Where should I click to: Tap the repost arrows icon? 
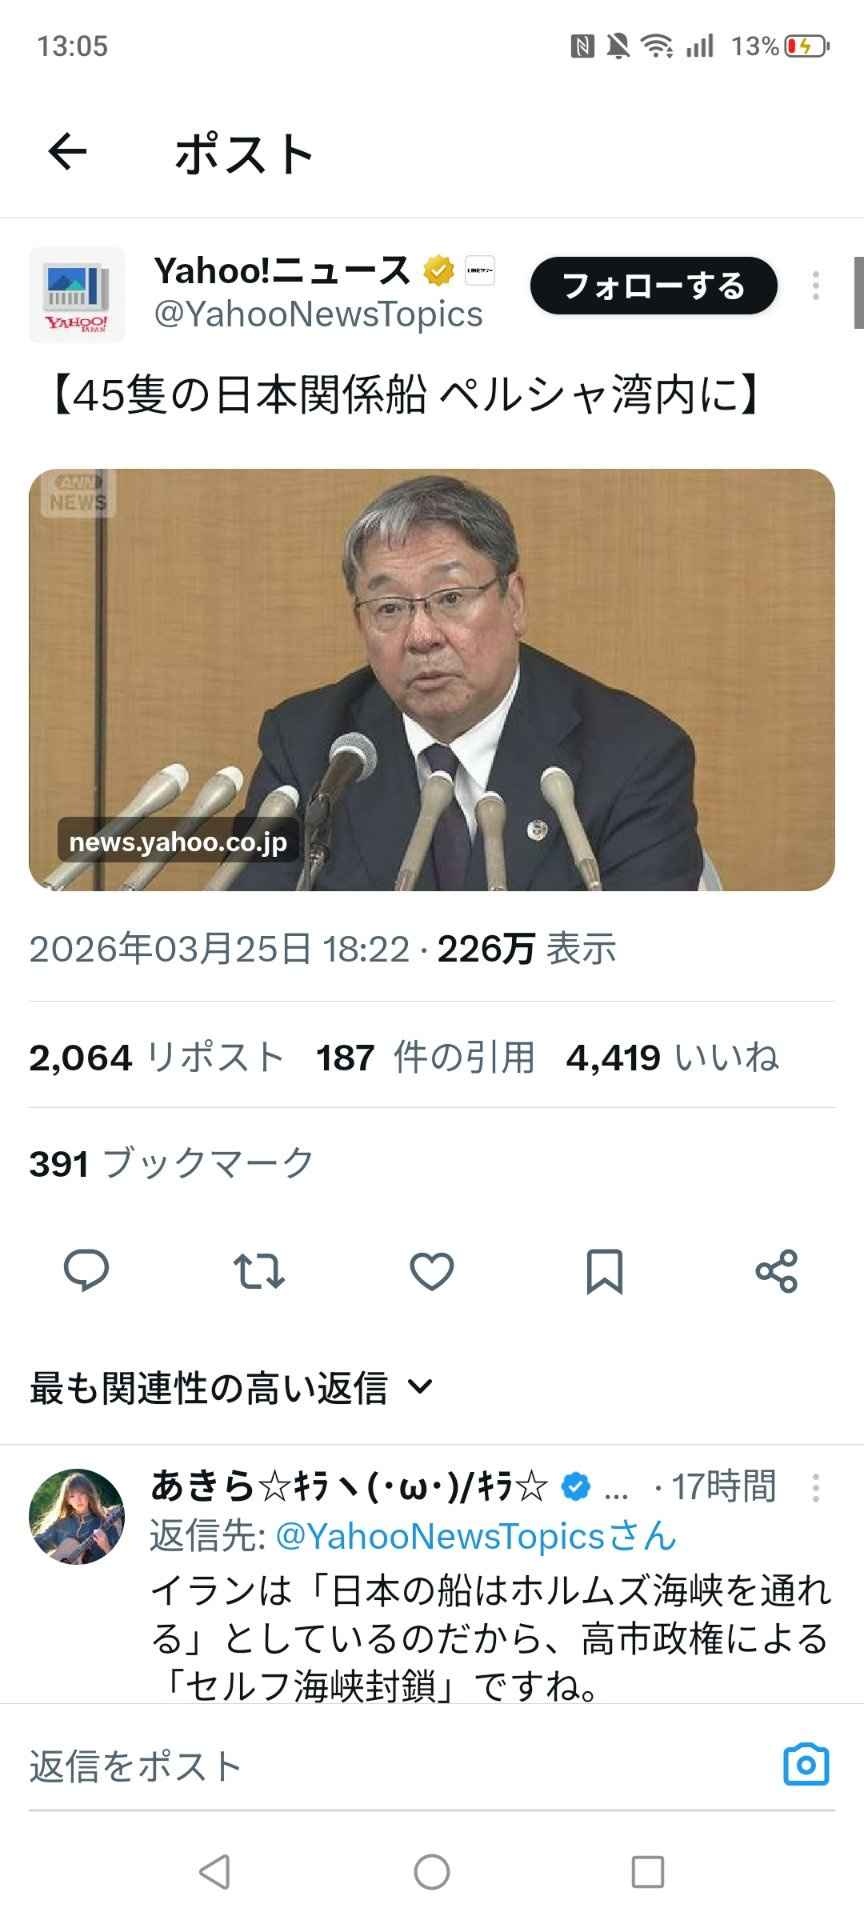tap(259, 1271)
